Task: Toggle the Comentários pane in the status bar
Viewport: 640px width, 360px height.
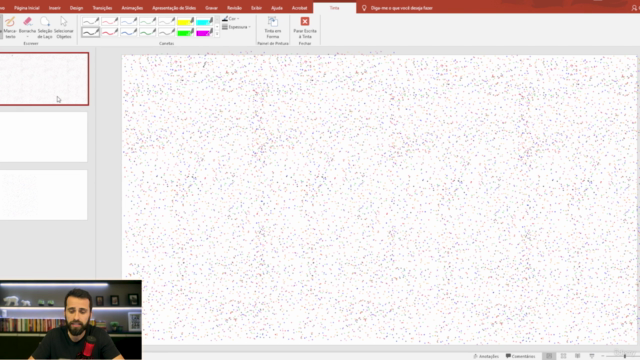Action: click(520, 356)
